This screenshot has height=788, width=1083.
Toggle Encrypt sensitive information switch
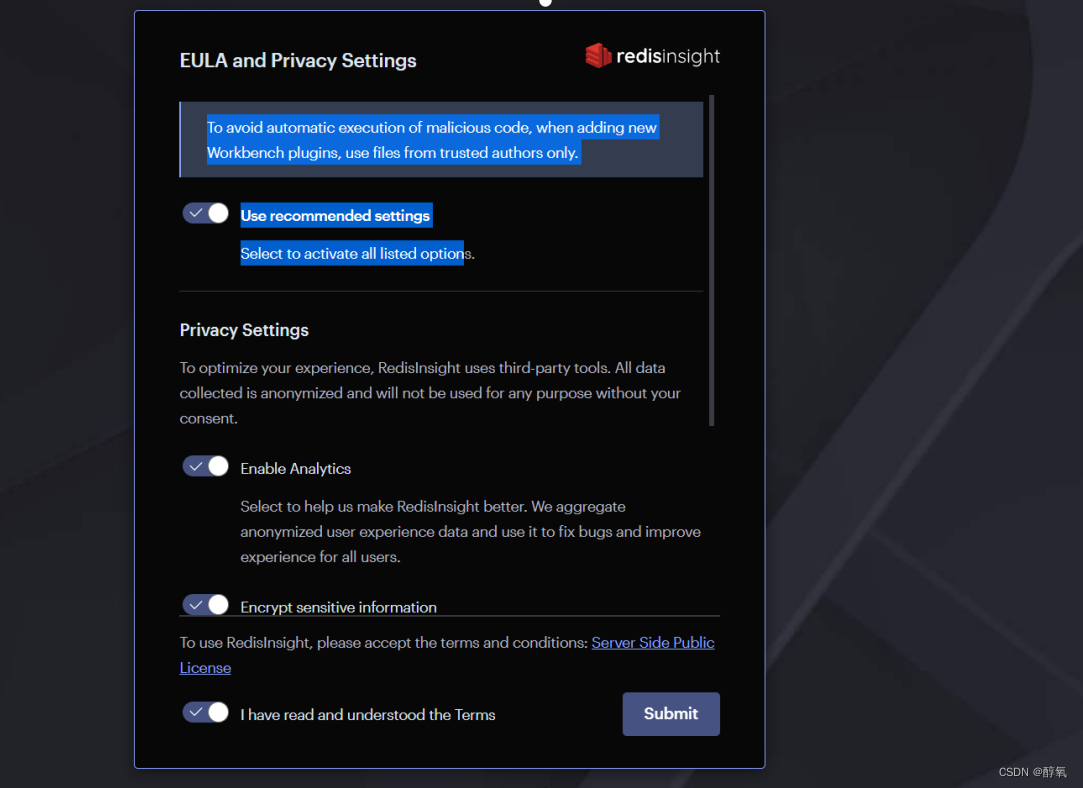[x=205, y=604]
